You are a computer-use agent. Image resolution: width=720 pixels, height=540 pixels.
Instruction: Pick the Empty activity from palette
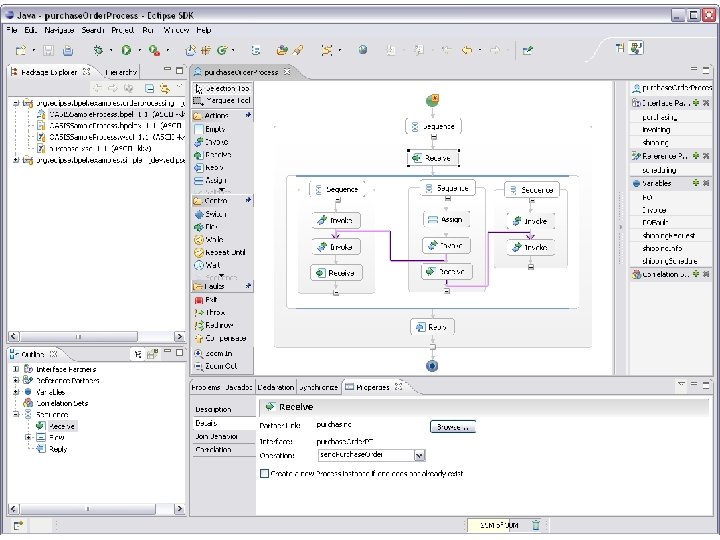tap(210, 129)
